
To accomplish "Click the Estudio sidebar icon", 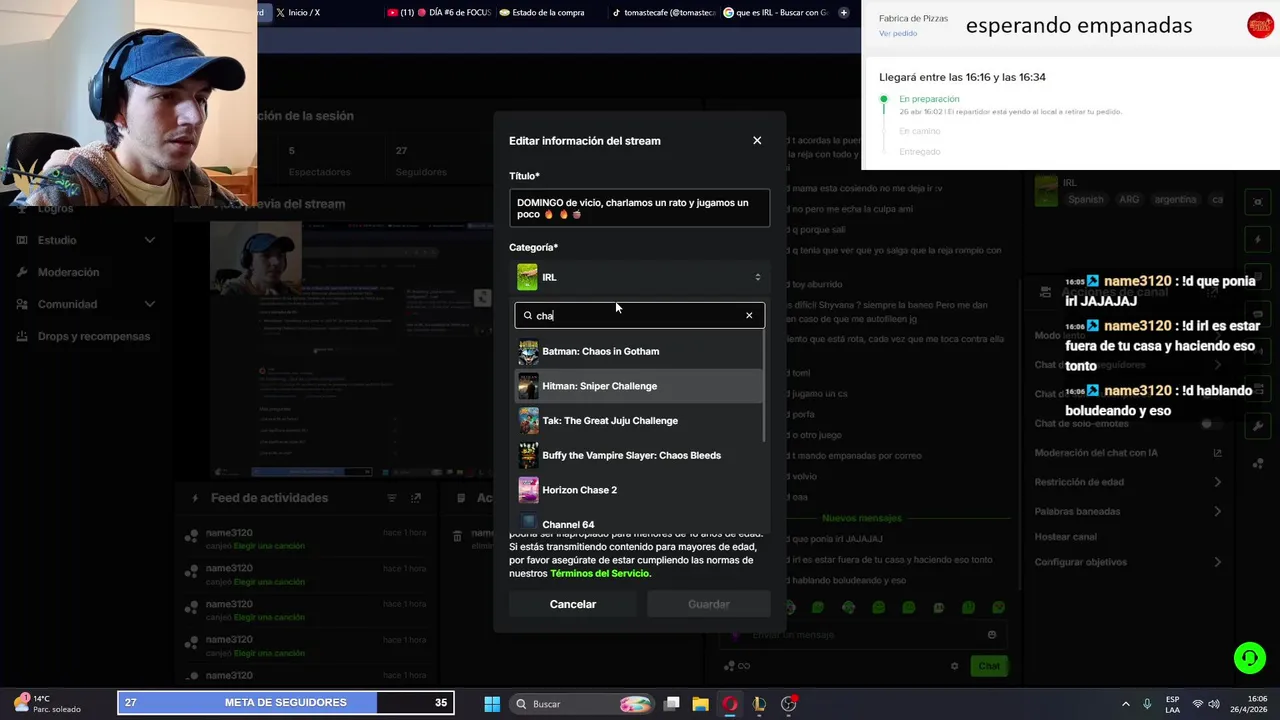I will coord(22,240).
